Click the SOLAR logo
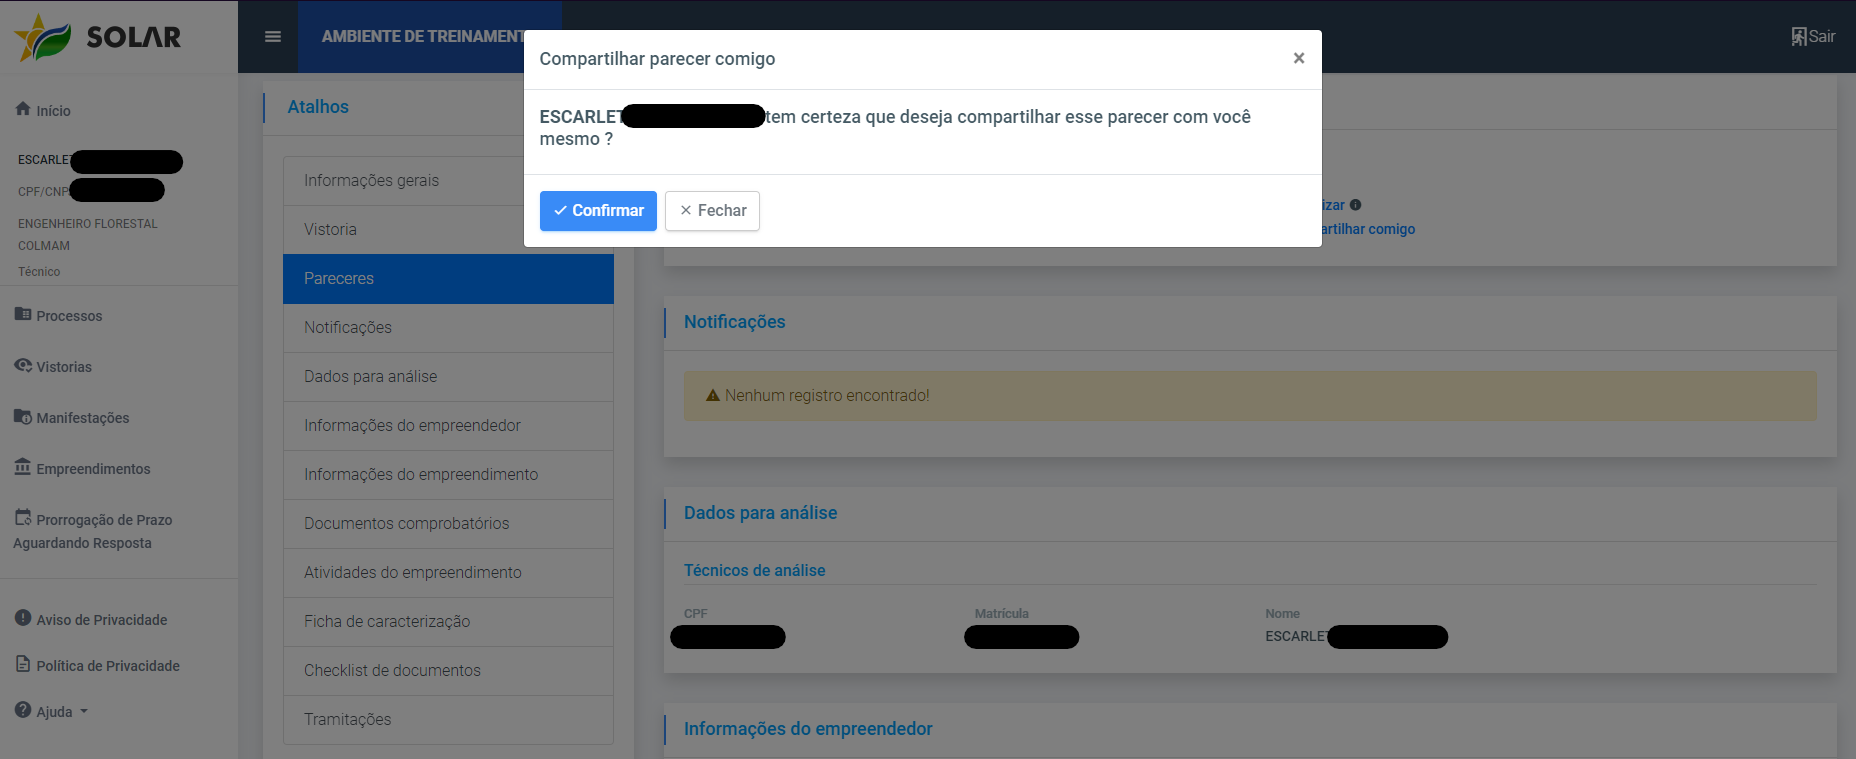Screen dimensions: 1856x759 [98, 37]
